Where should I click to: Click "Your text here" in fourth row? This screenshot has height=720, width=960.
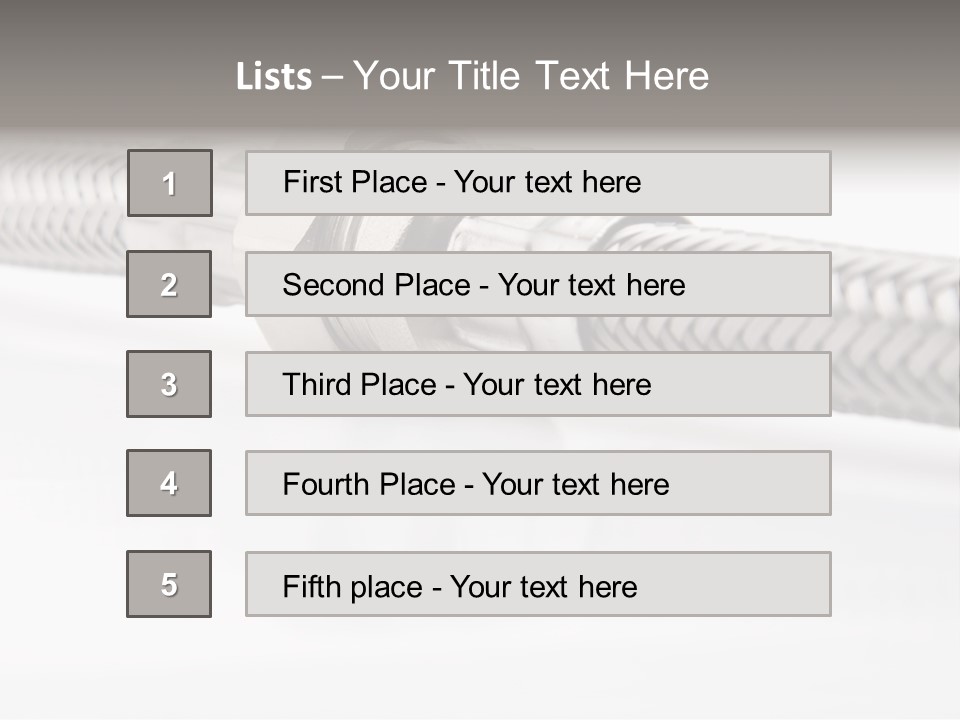click(575, 485)
